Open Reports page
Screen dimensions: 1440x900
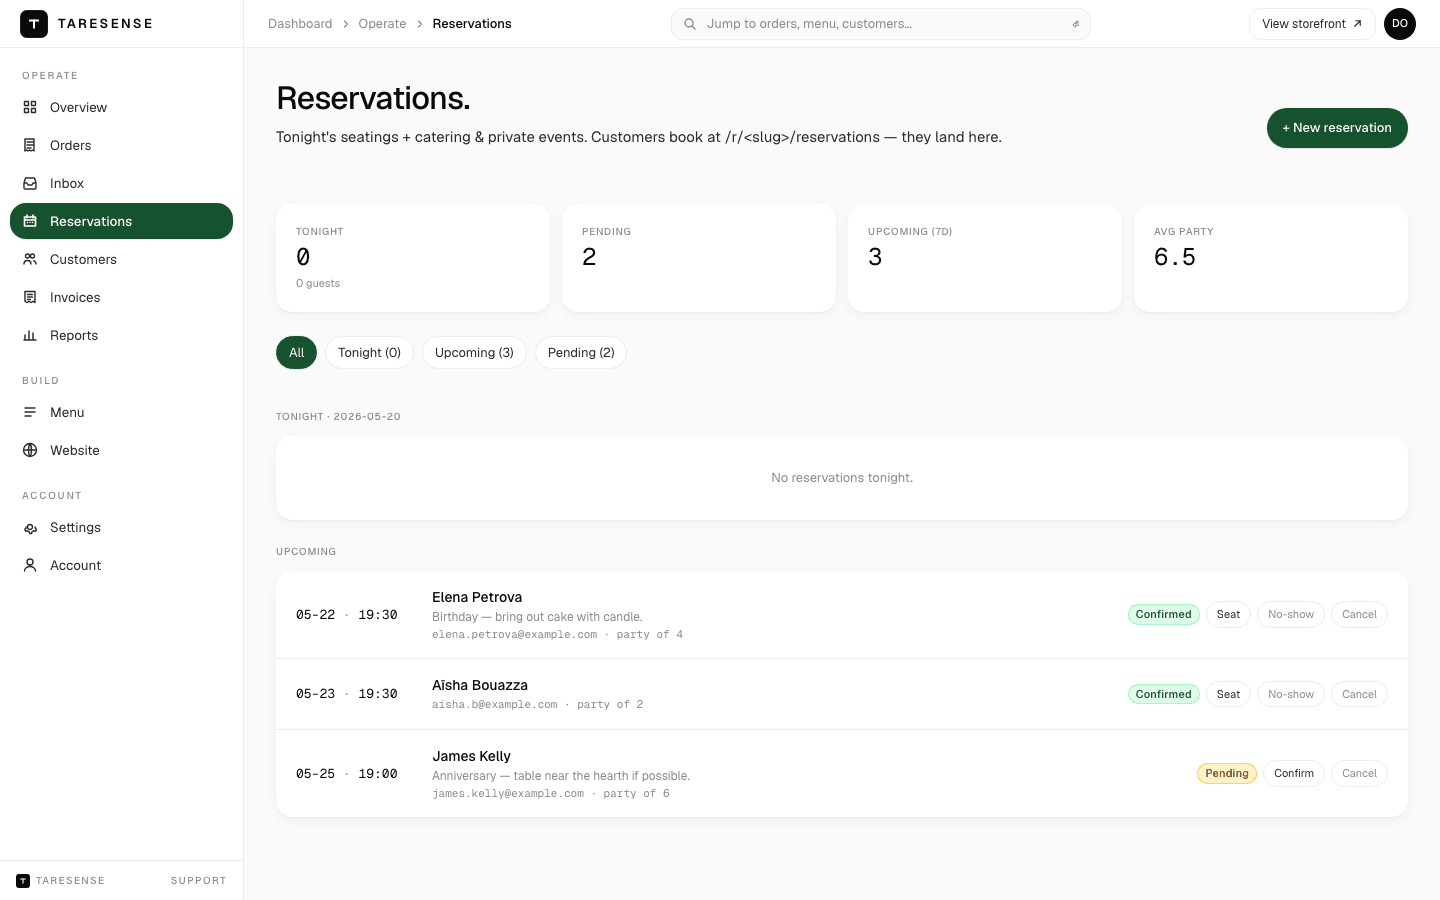(121, 335)
